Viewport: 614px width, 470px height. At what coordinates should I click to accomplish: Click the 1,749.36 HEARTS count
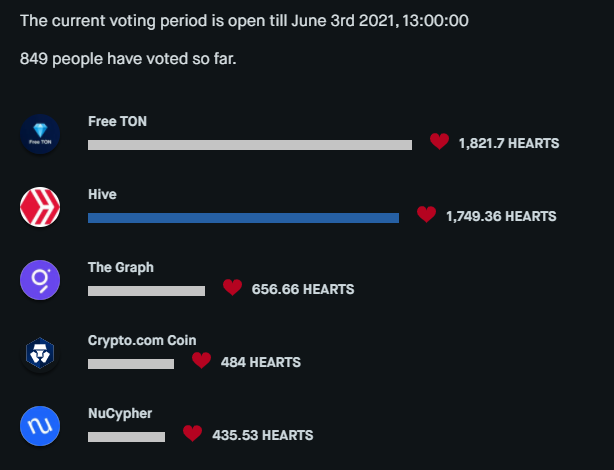tap(501, 216)
